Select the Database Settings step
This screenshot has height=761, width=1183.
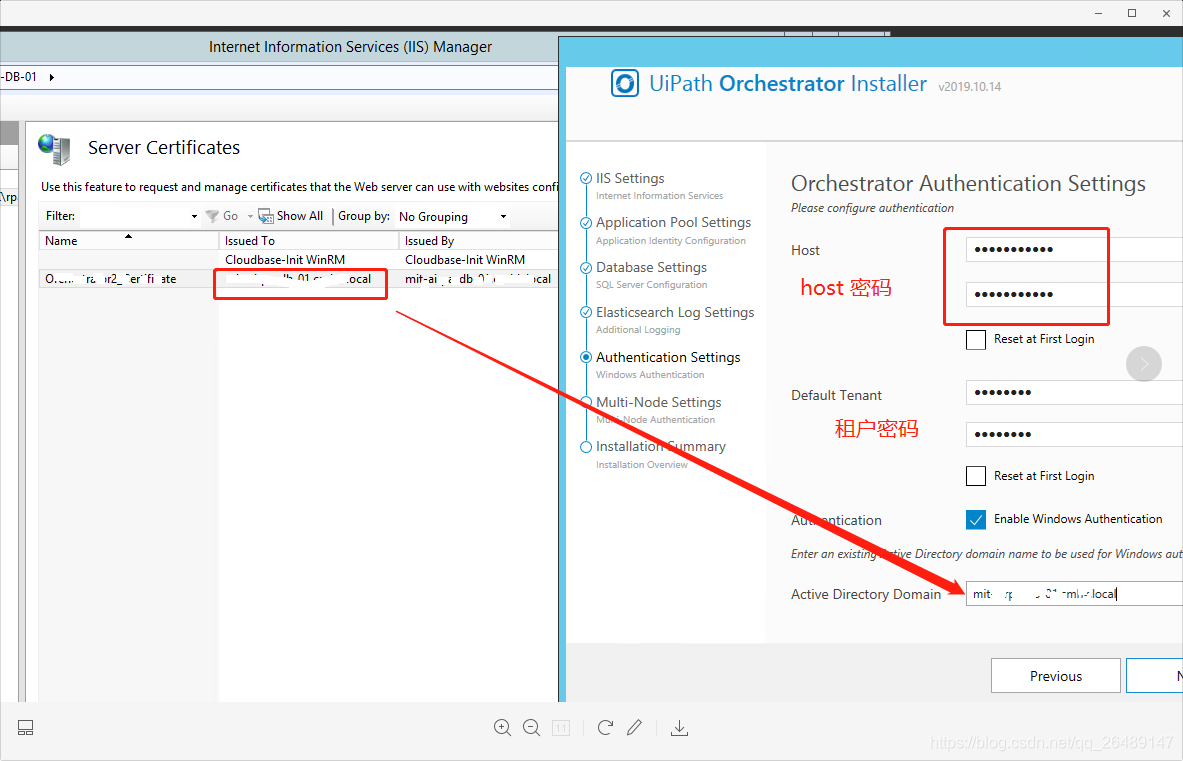tap(651, 268)
